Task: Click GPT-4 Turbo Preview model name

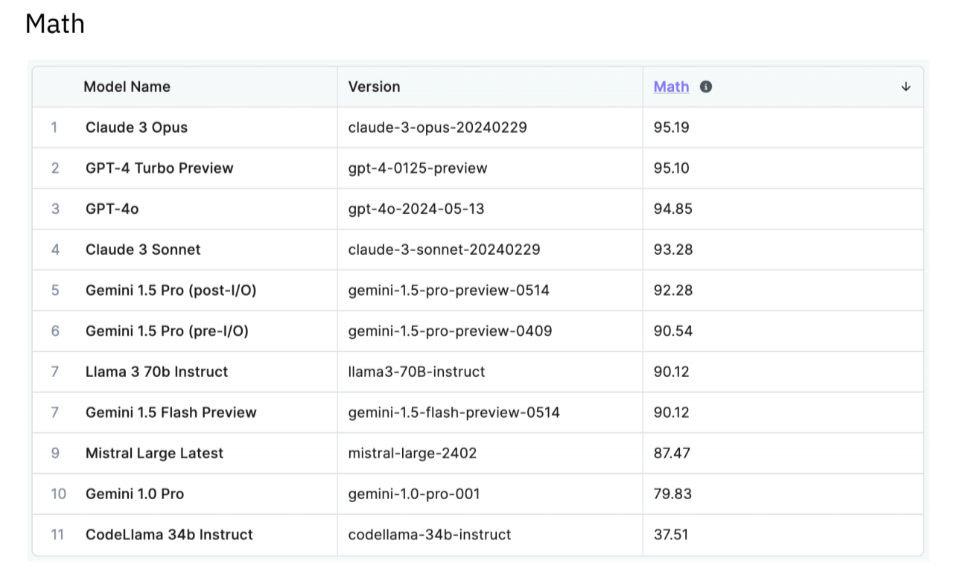Action: click(159, 168)
